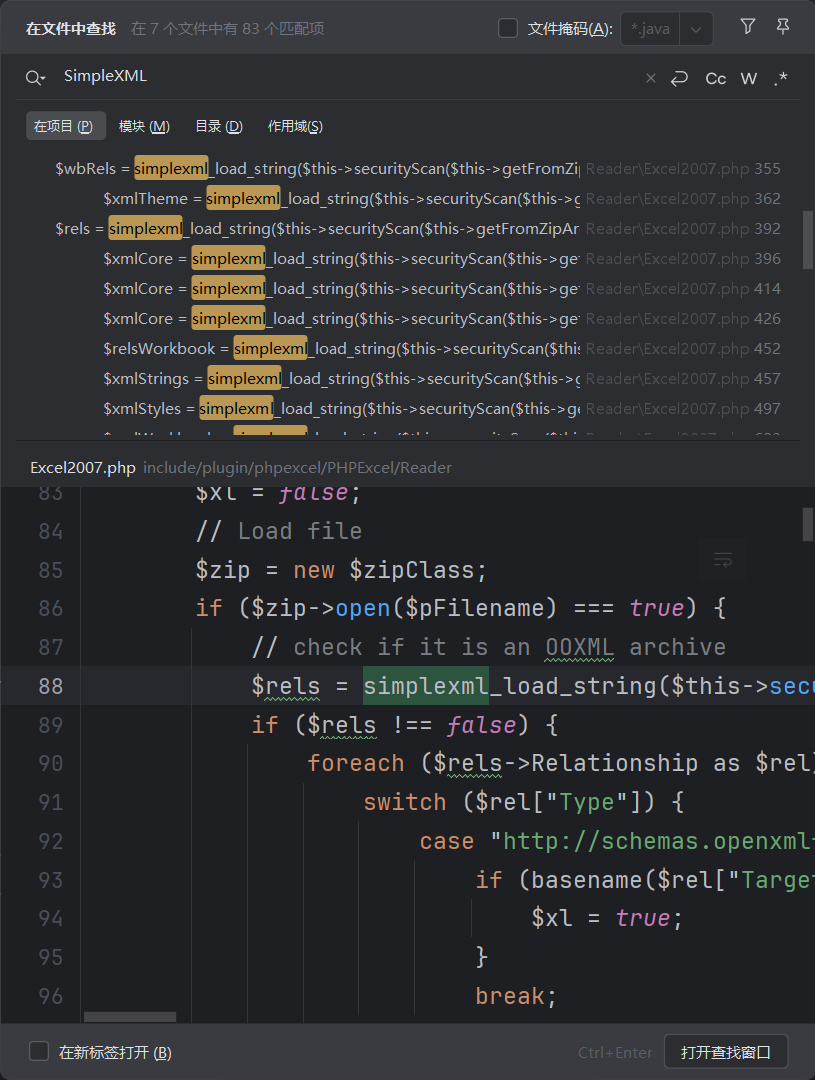The width and height of the screenshot is (815, 1080).
Task: Click OOXML comment on line 87
Action: pyautogui.click(x=579, y=647)
